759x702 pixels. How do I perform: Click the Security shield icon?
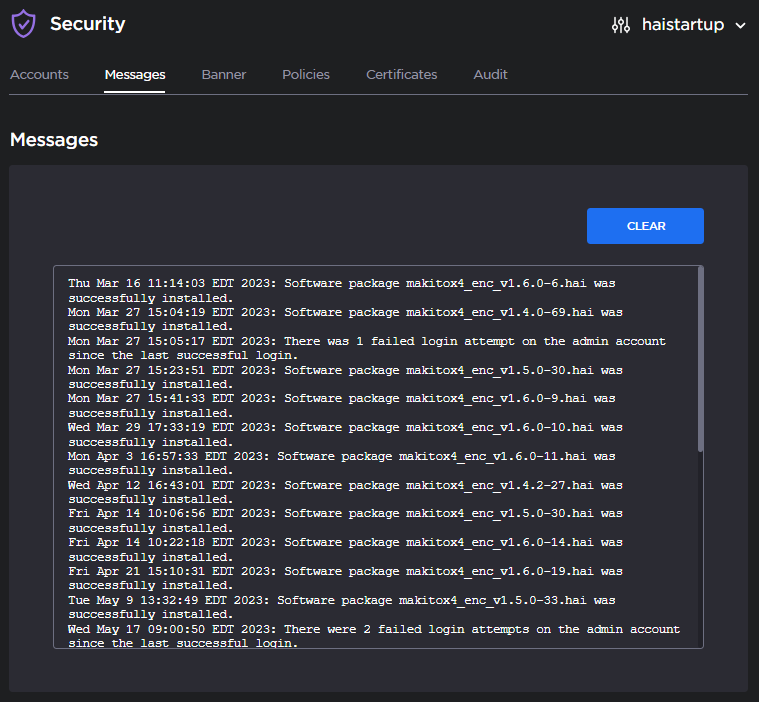[x=23, y=24]
